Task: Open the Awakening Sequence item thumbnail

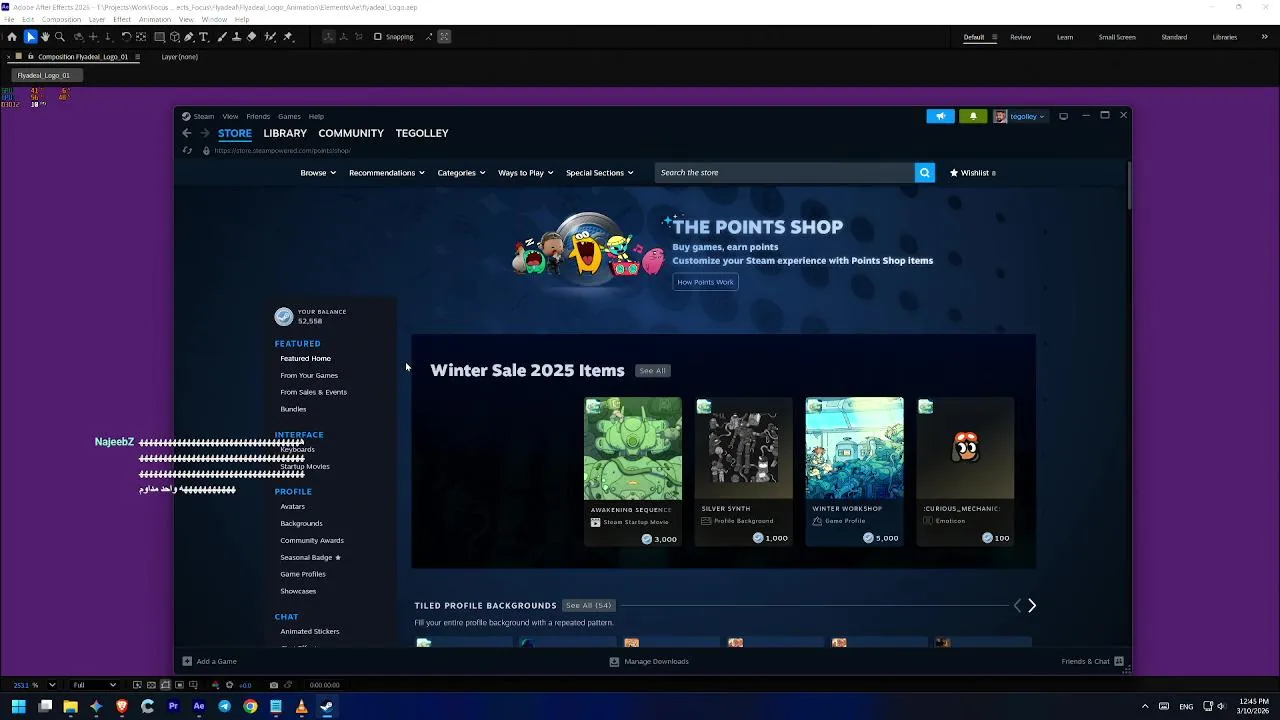Action: click(x=633, y=448)
